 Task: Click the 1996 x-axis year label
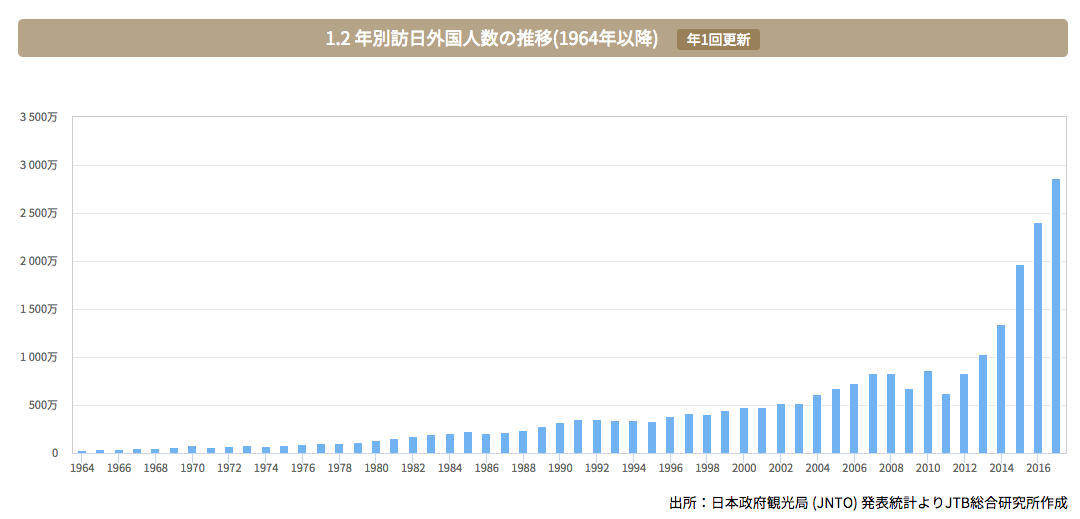click(x=670, y=467)
